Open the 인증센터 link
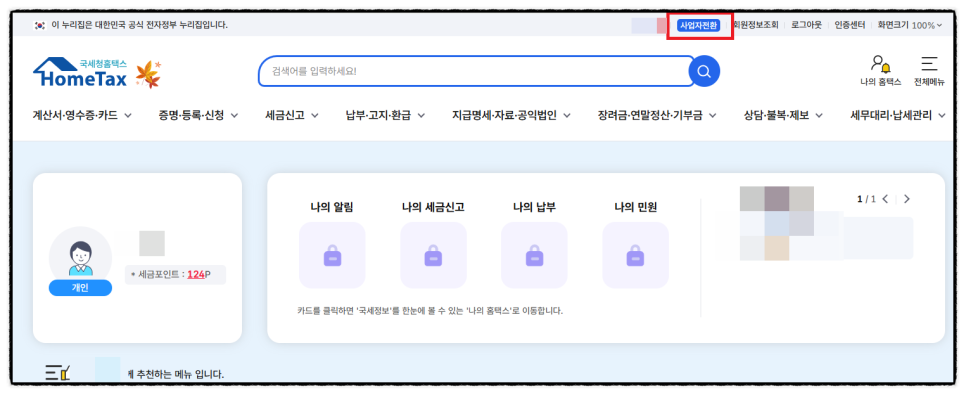 point(850,25)
